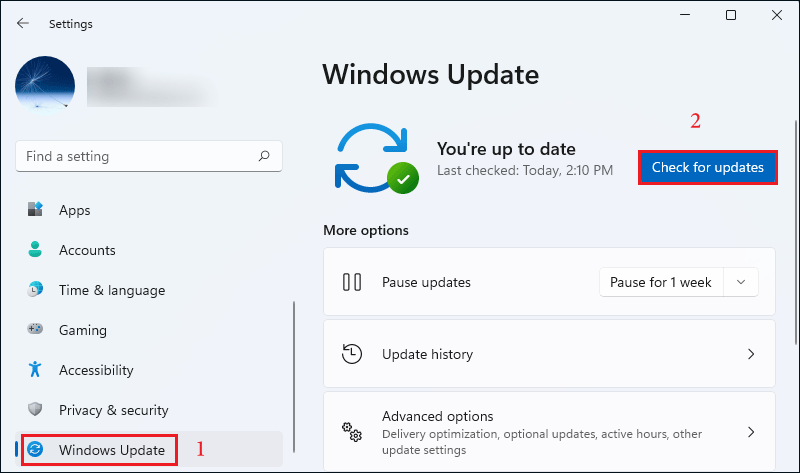Click the main page vertical scrollbar

[x=796, y=232]
